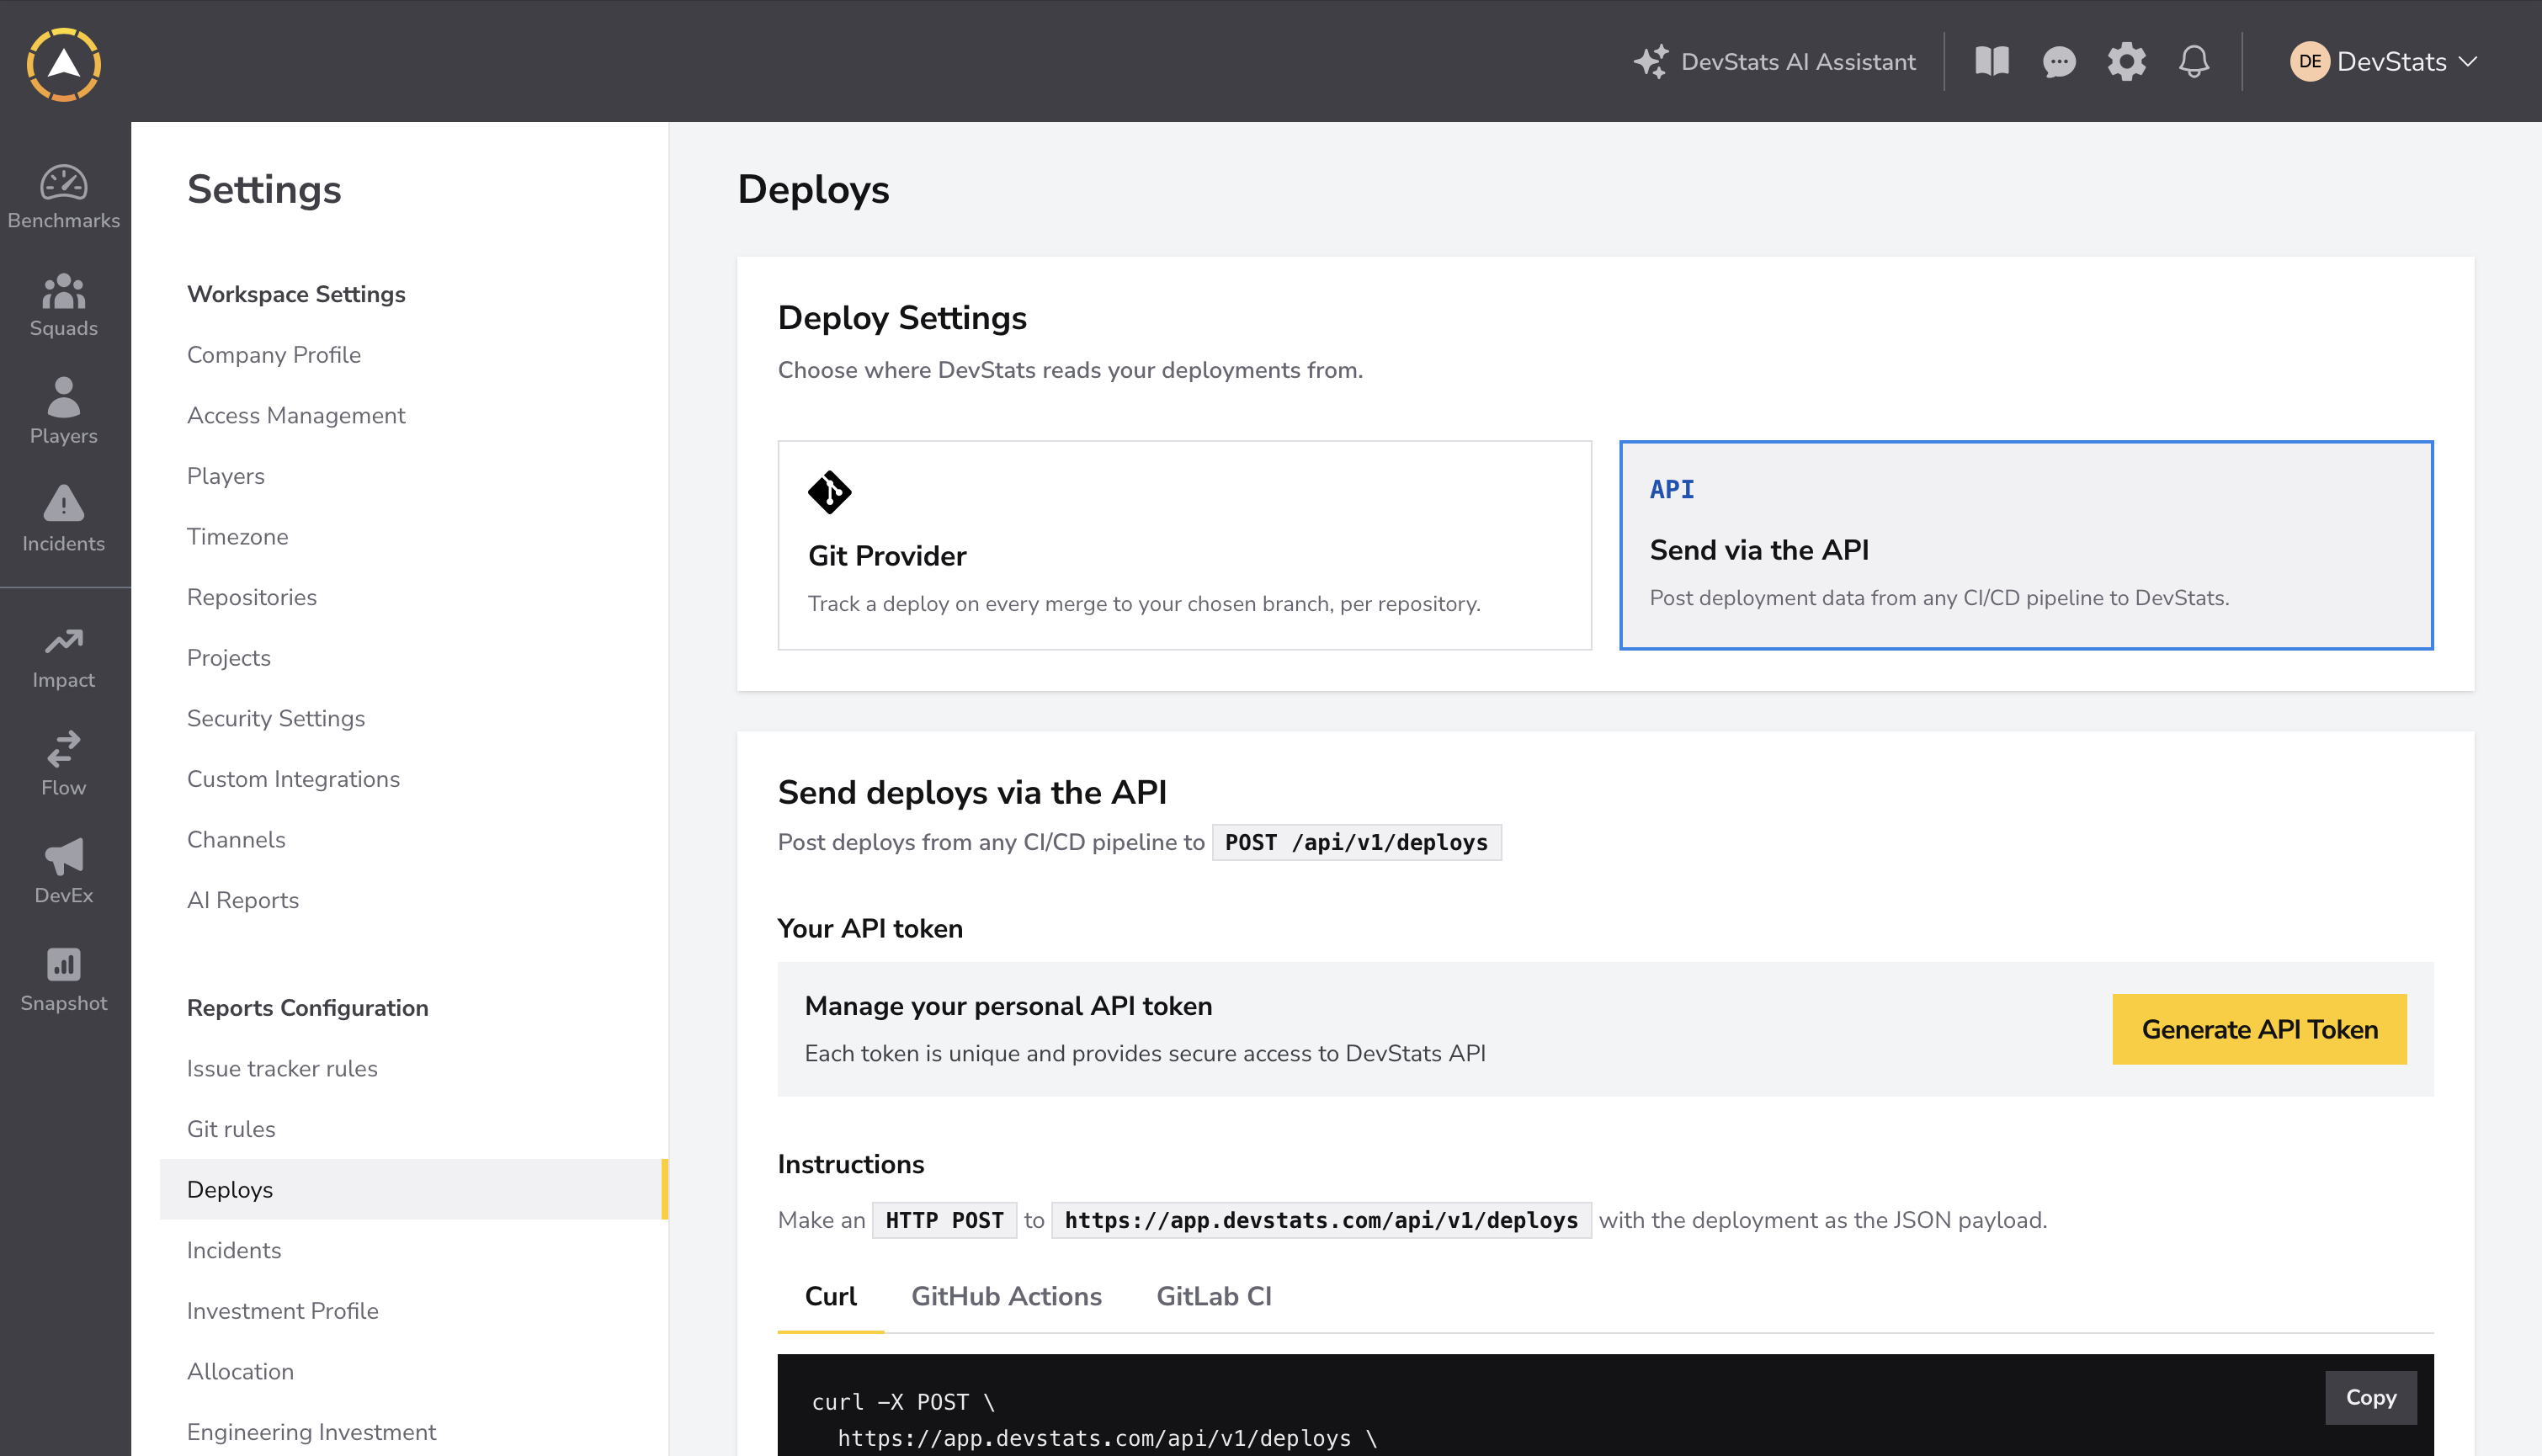The image size is (2542, 1456).
Task: Open AI Reports settings
Action: pos(243,900)
